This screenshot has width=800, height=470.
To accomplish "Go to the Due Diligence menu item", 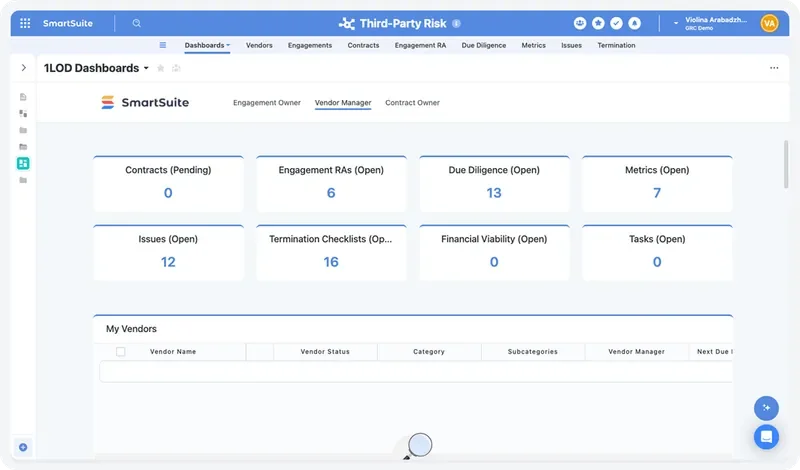I will [484, 45].
